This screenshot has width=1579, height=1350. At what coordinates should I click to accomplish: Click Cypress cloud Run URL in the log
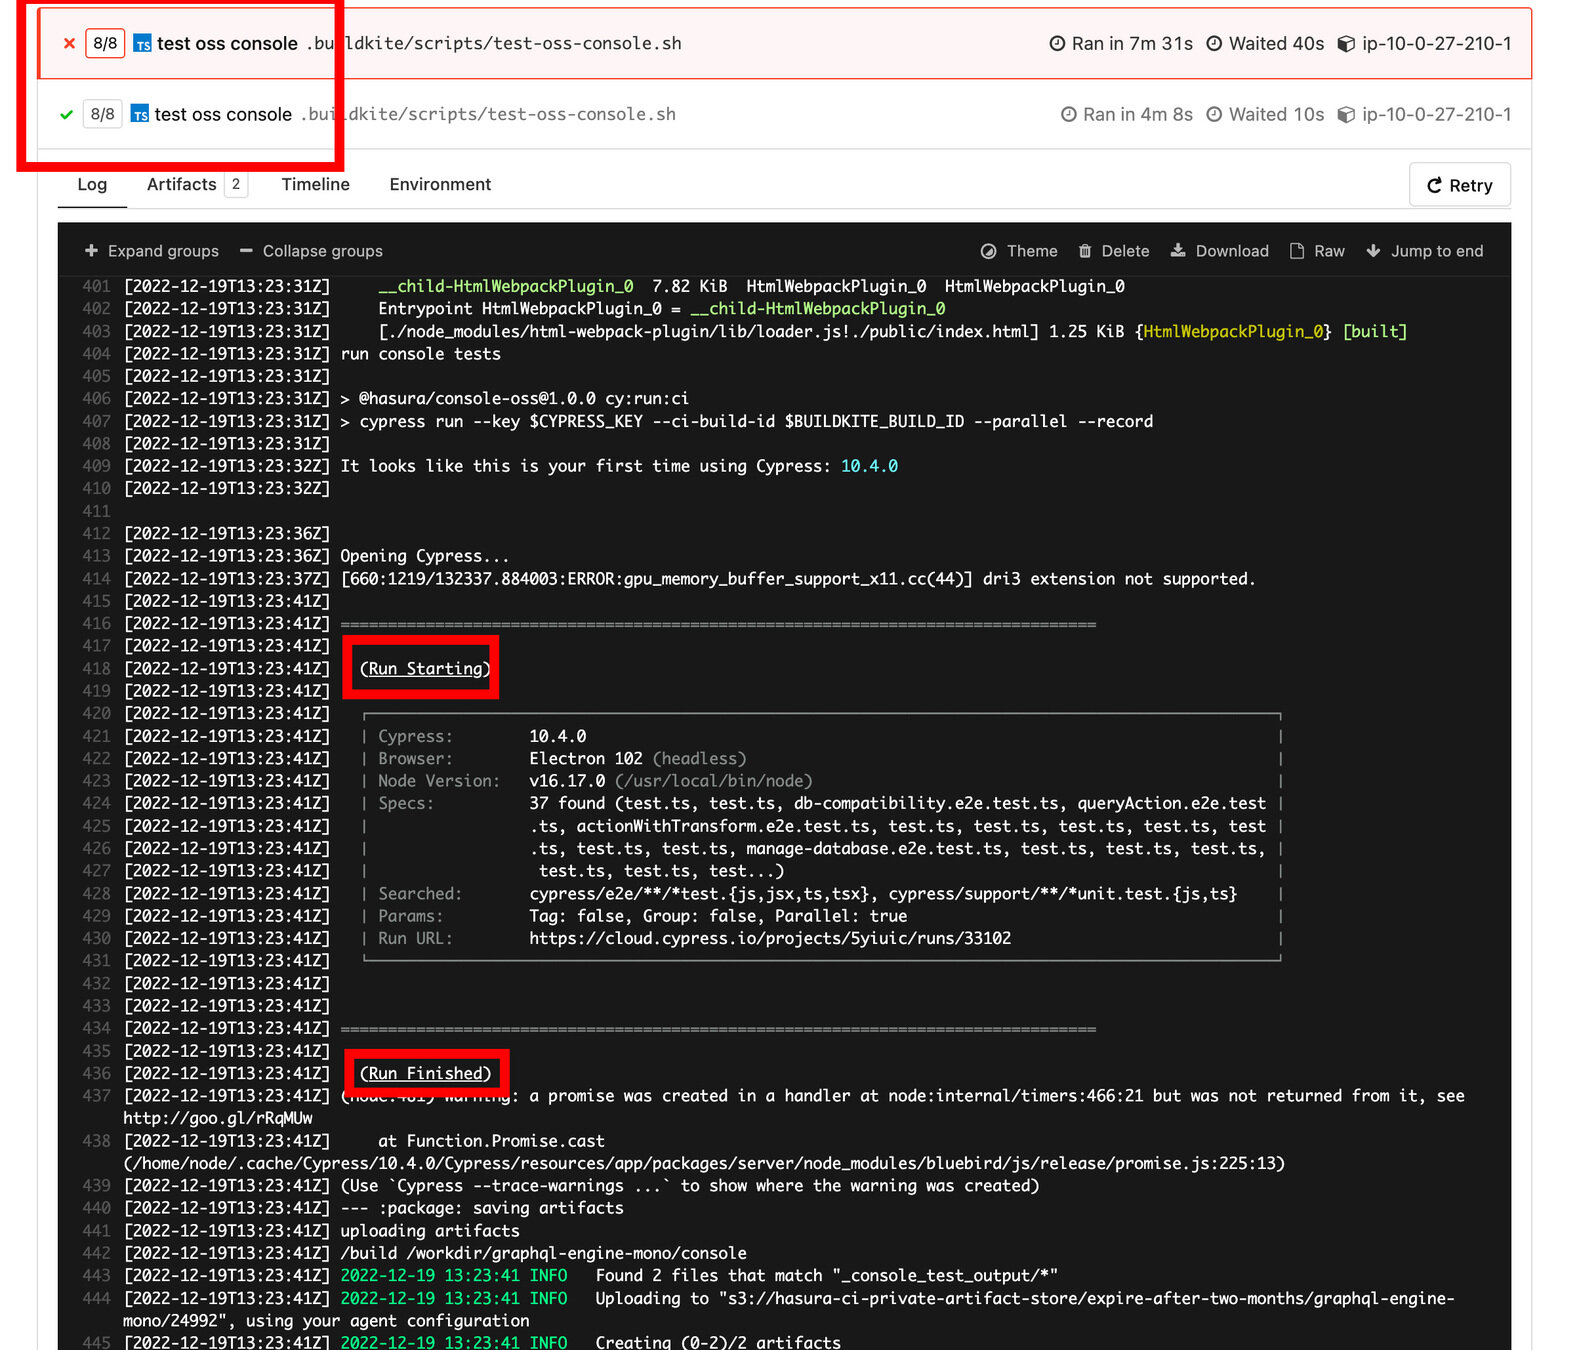tap(770, 938)
